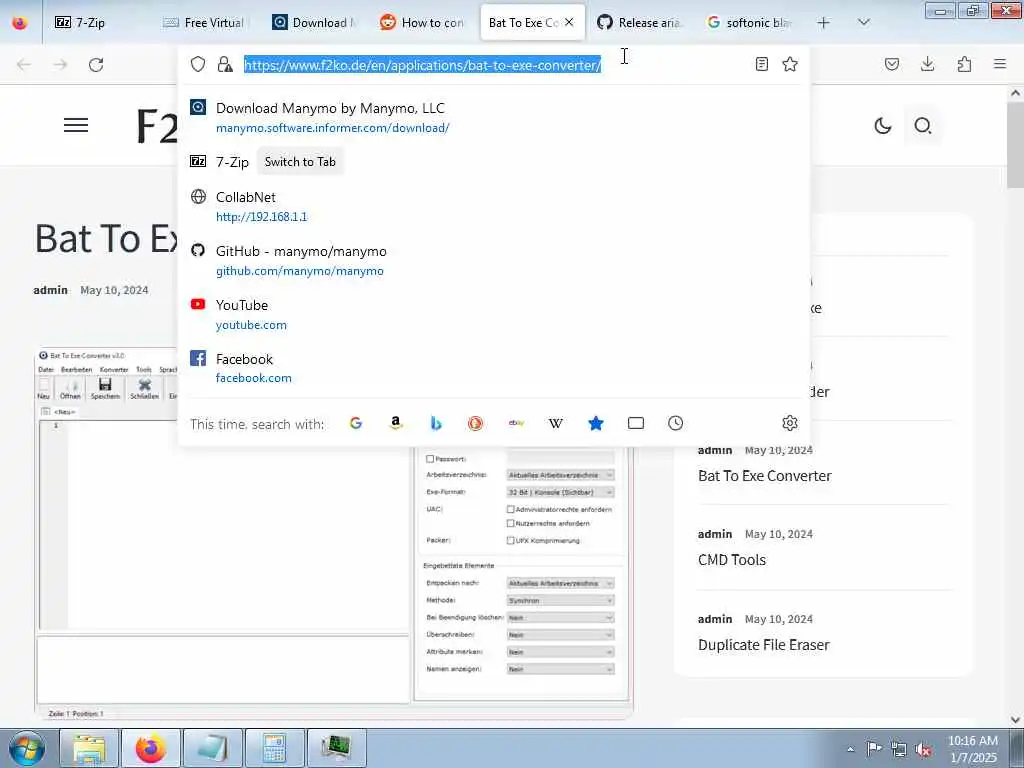Viewport: 1024px width, 768px height.
Task: Select the Facebook suggestion
Action: click(493, 368)
